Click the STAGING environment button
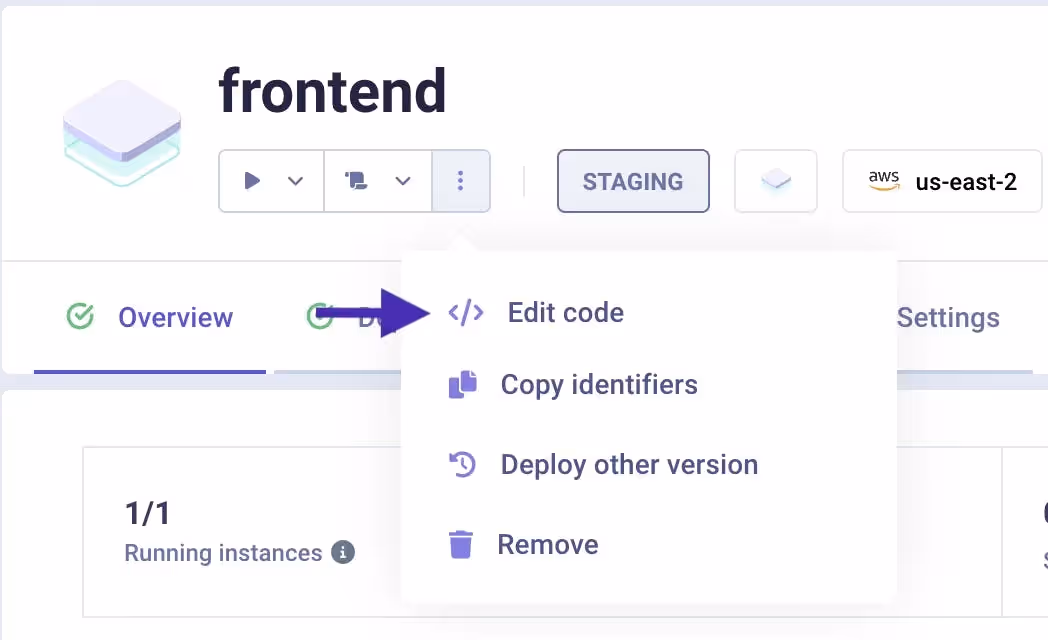The image size is (1048, 640). (x=633, y=181)
